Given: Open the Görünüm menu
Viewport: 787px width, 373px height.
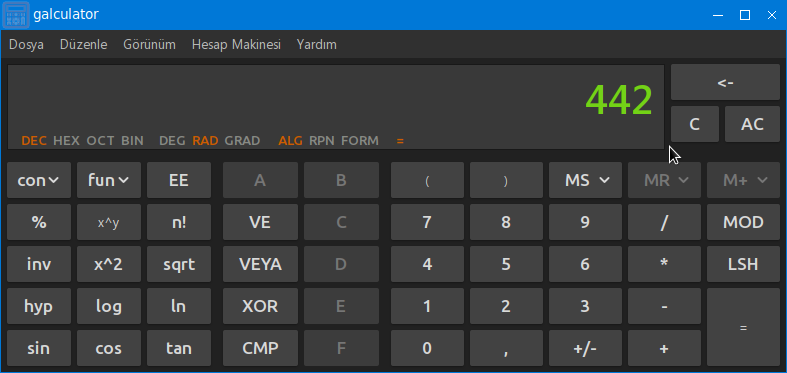Looking at the screenshot, I should click(150, 45).
